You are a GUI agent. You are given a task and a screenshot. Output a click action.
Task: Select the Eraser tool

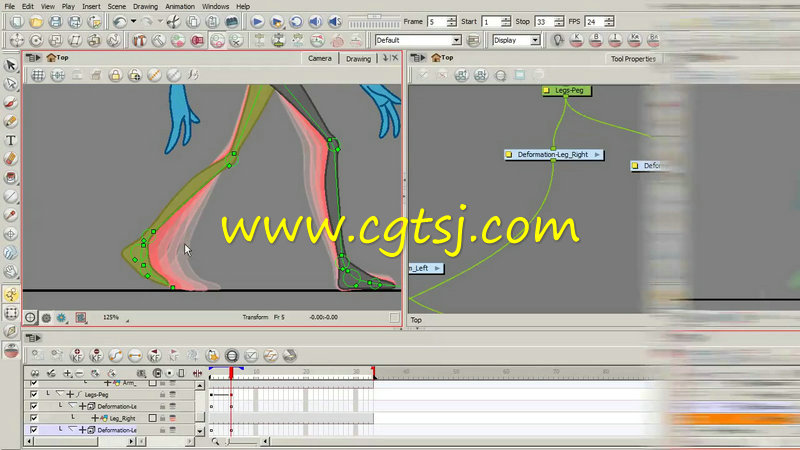[x=11, y=159]
